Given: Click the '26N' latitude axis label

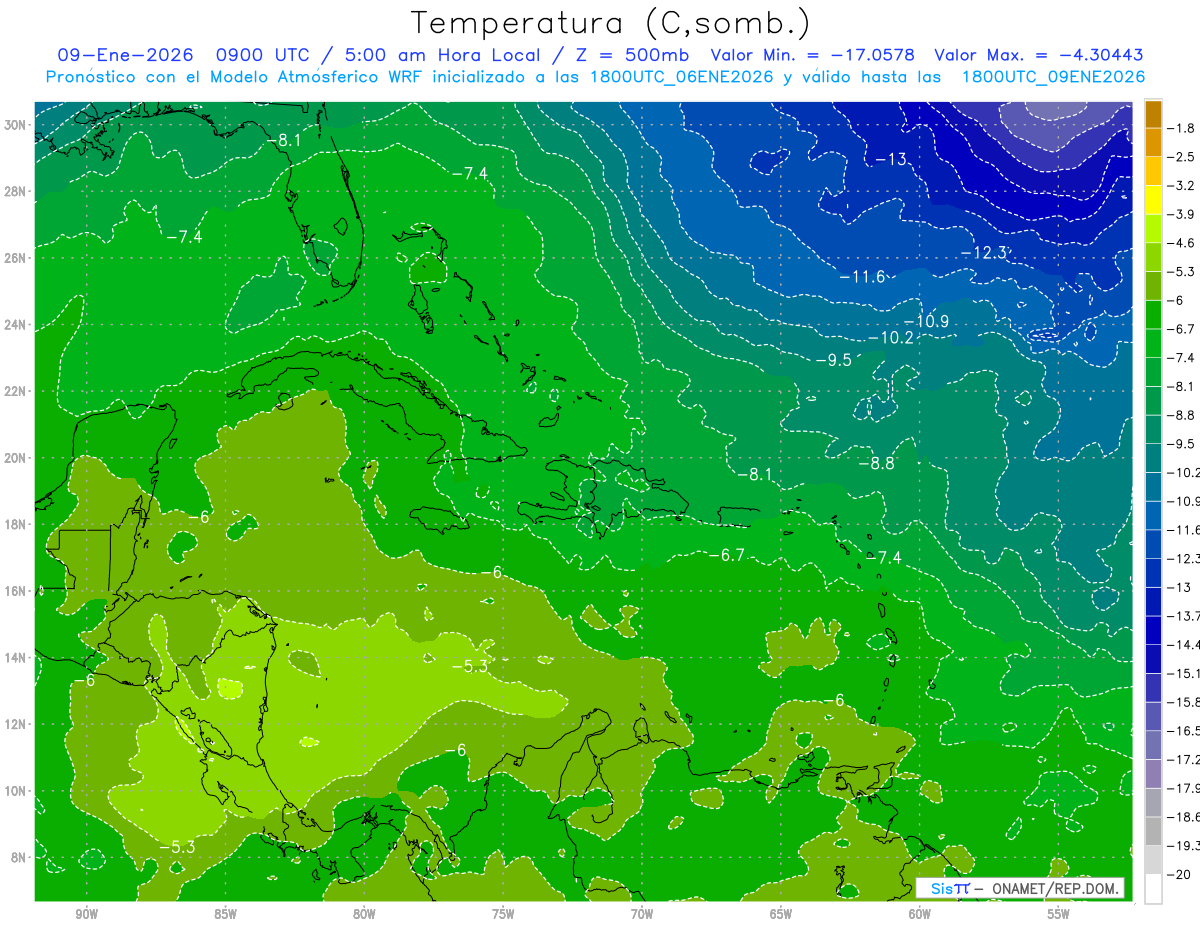Looking at the screenshot, I should (x=17, y=258).
